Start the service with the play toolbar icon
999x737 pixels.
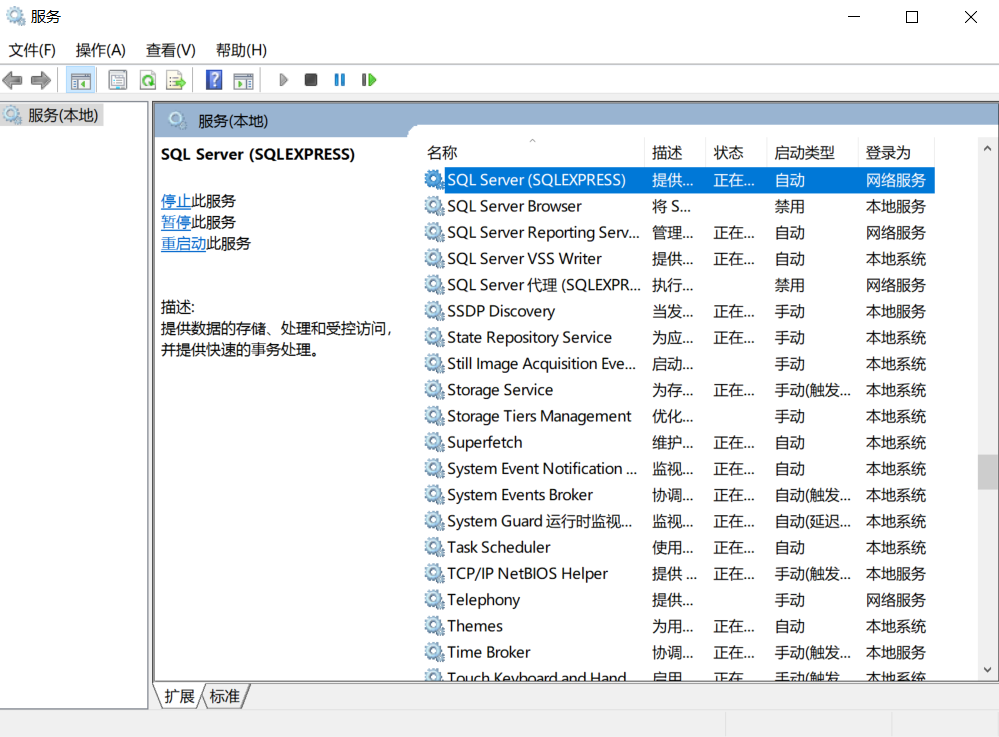283,79
